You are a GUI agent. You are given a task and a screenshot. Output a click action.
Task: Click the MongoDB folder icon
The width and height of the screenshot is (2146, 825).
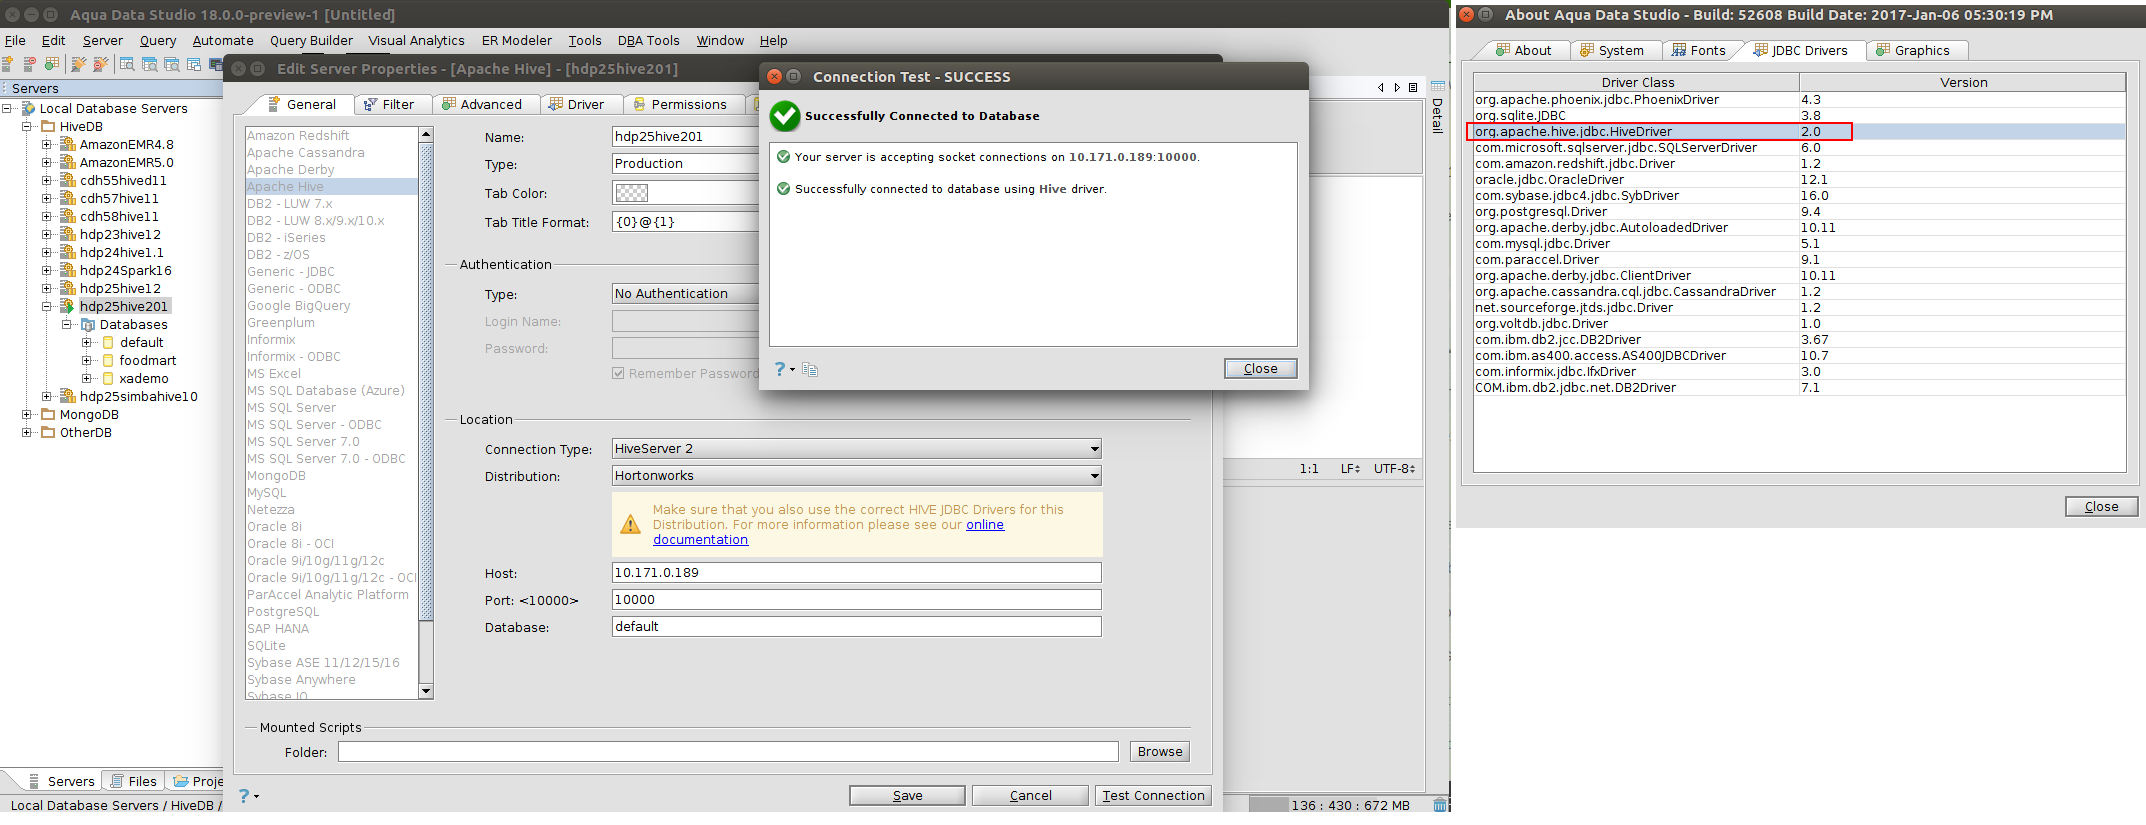click(x=48, y=414)
